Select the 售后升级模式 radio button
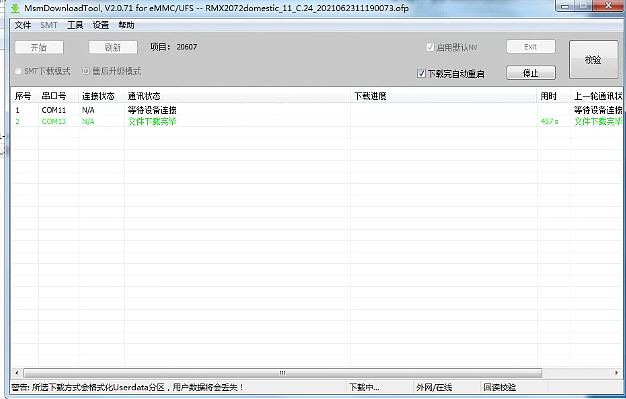Screen dimensions: 626x399 [x=86, y=71]
